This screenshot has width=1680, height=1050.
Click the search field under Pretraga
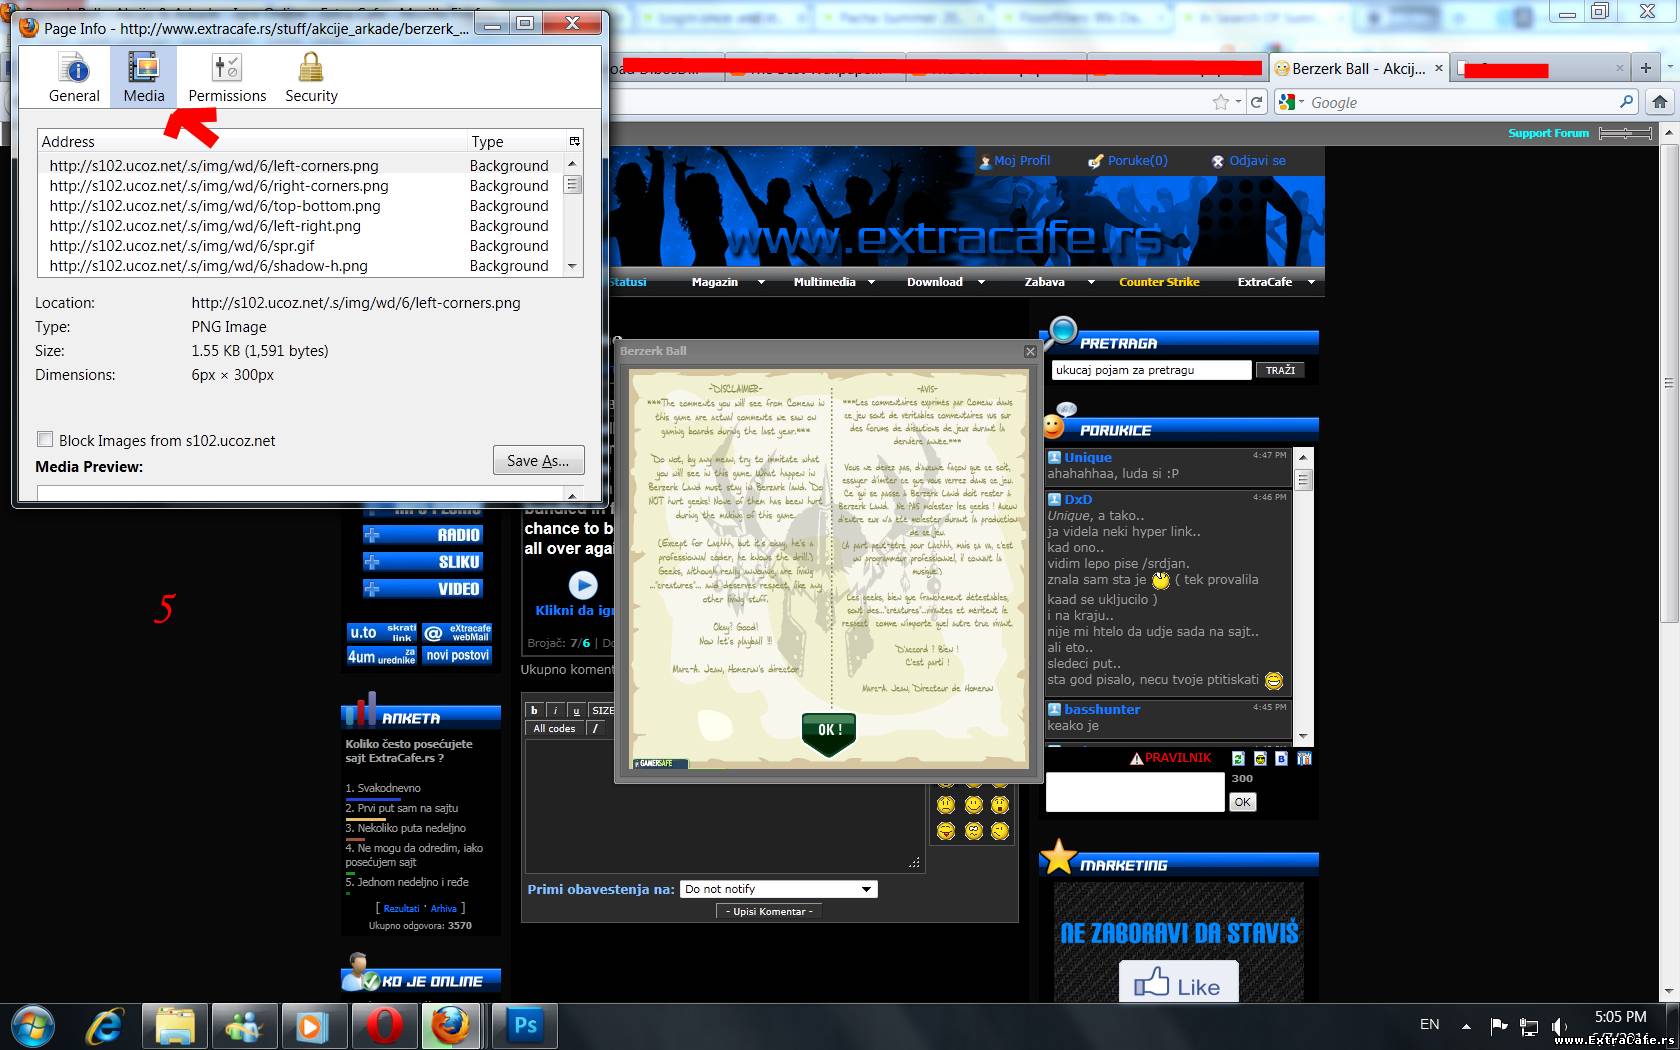(1151, 370)
